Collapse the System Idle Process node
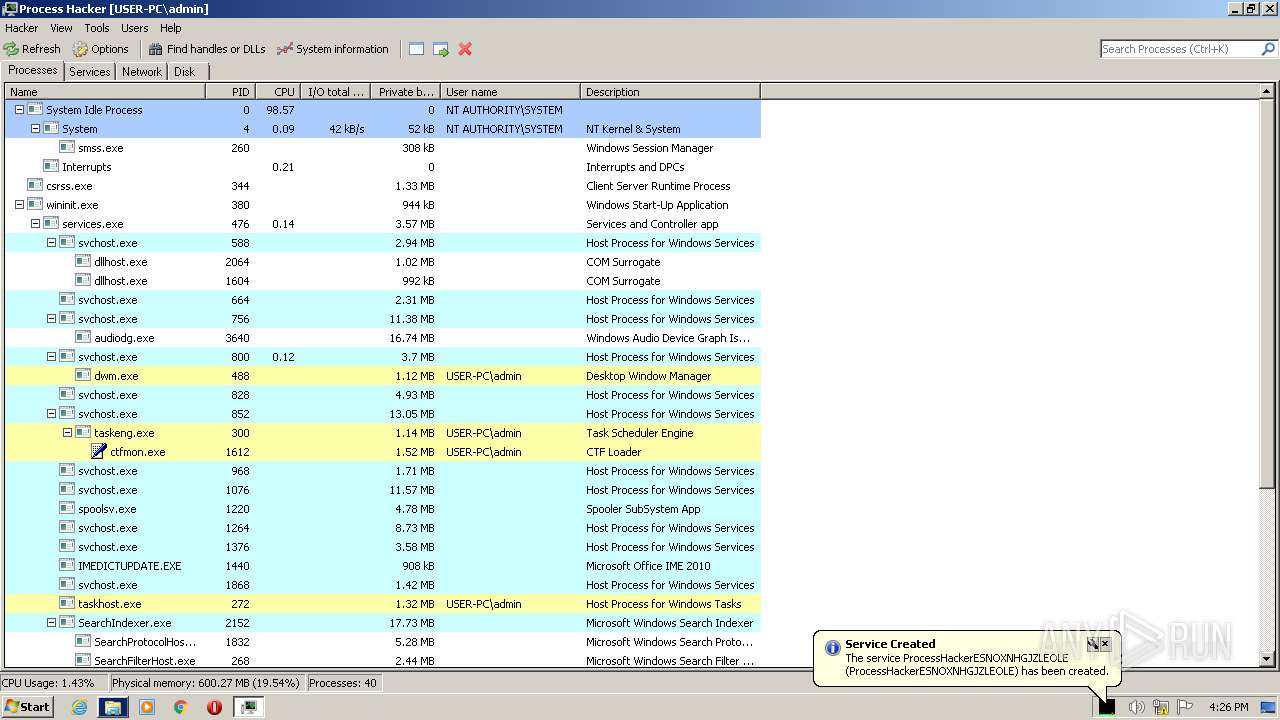This screenshot has height=720, width=1280. click(x=19, y=110)
